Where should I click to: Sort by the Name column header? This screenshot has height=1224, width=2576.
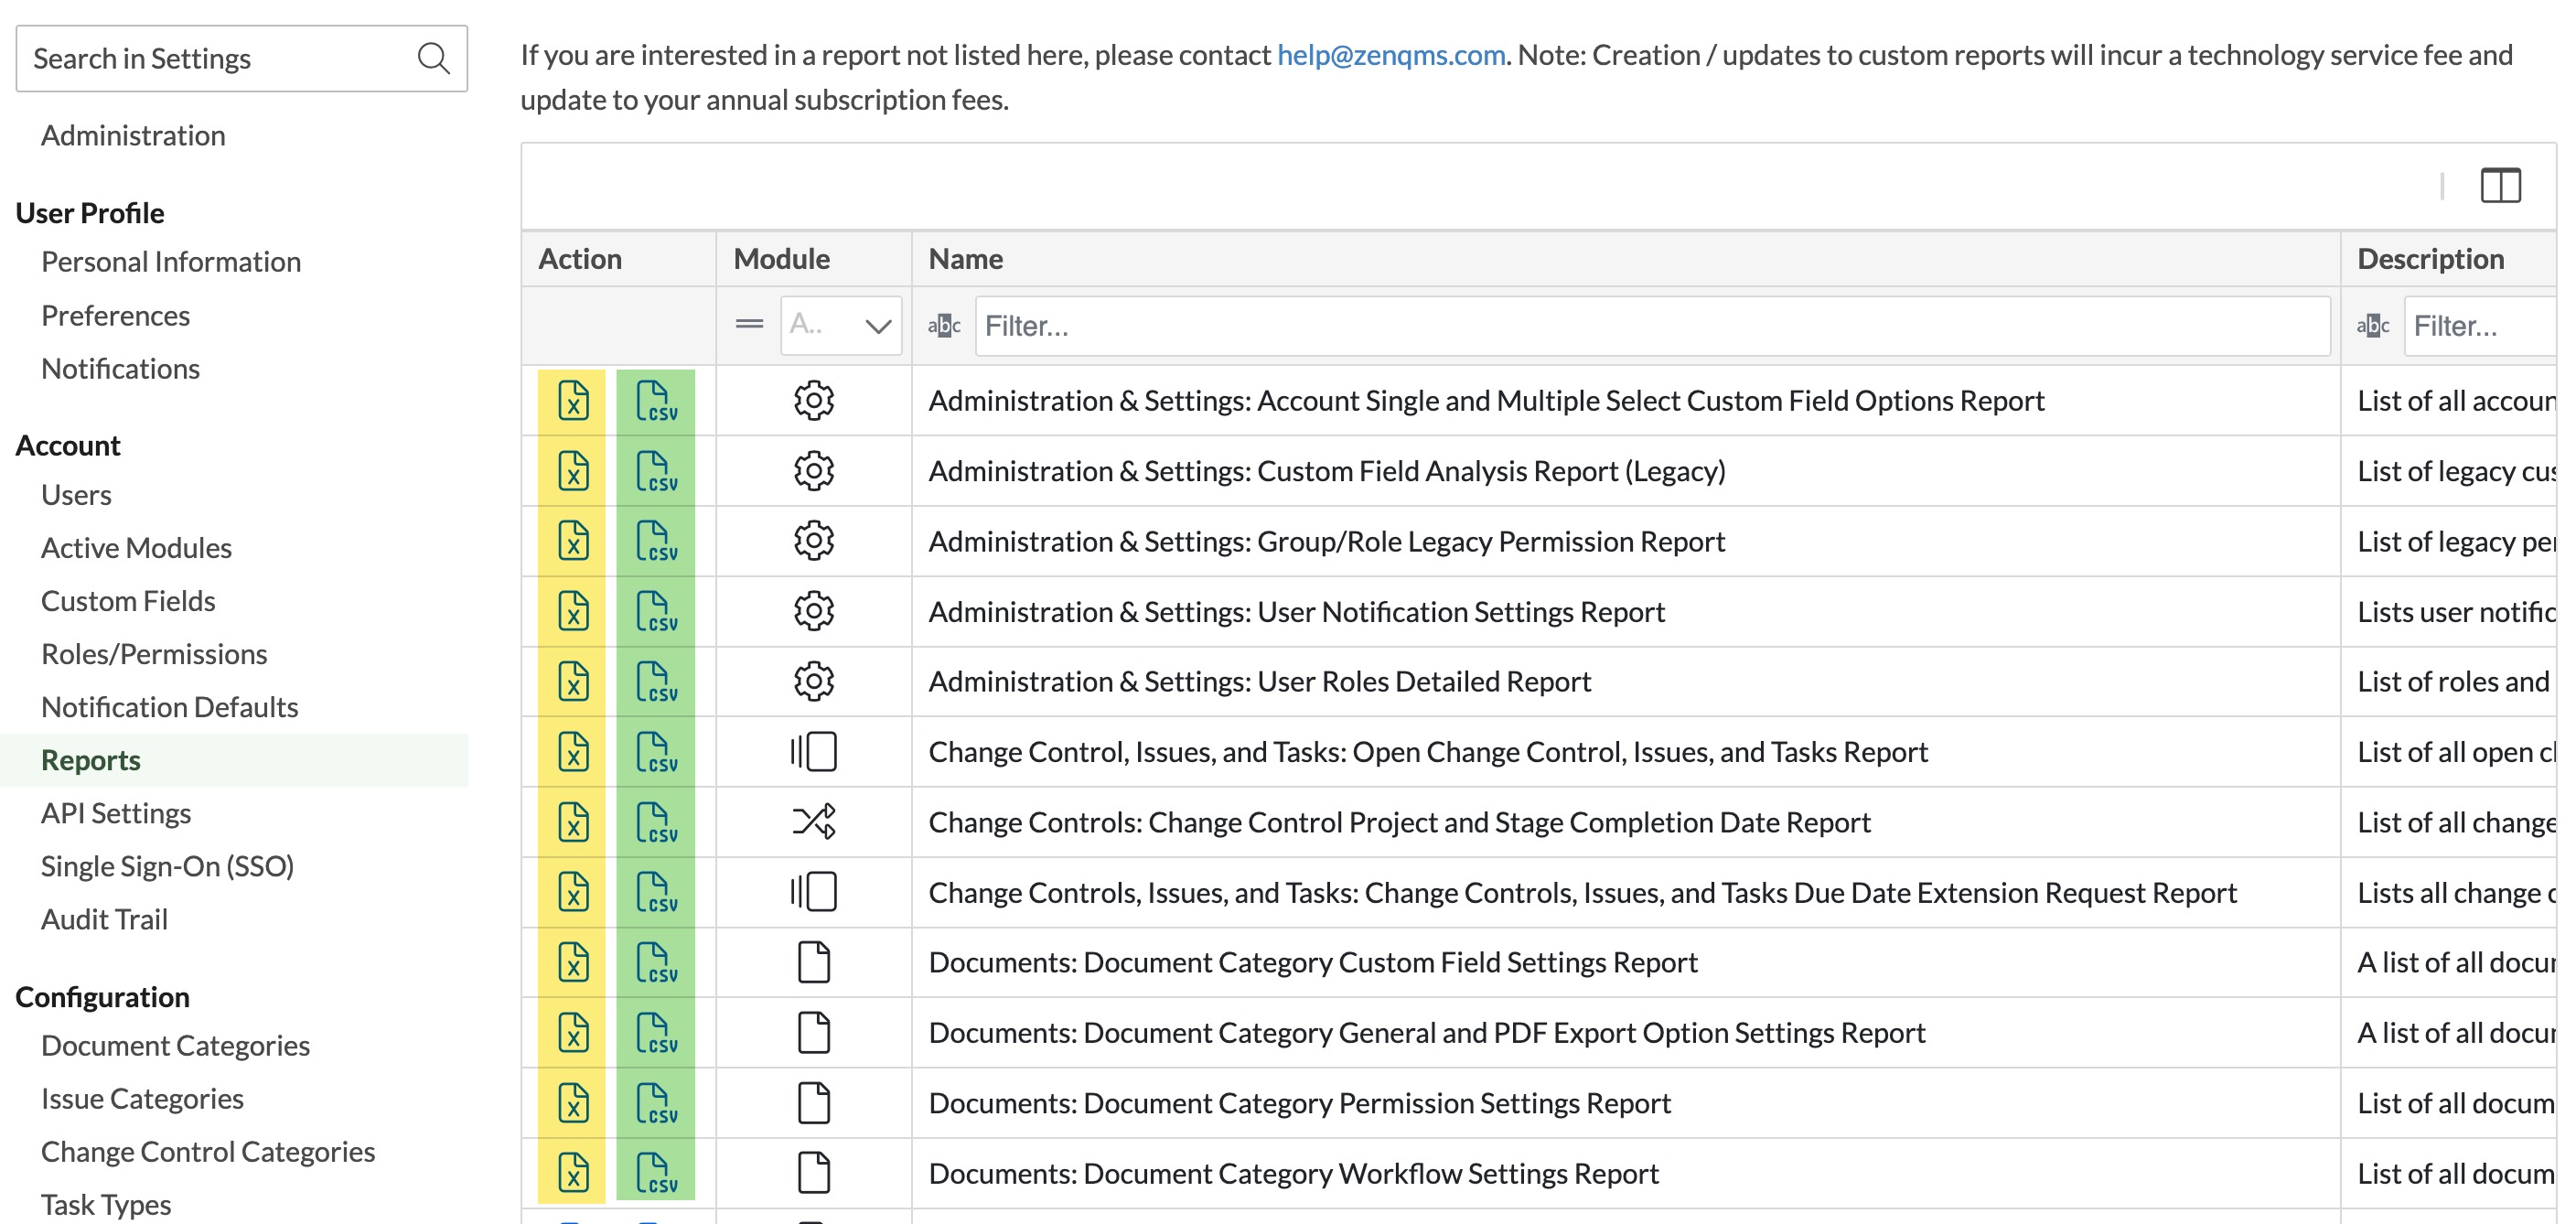tap(1625, 259)
